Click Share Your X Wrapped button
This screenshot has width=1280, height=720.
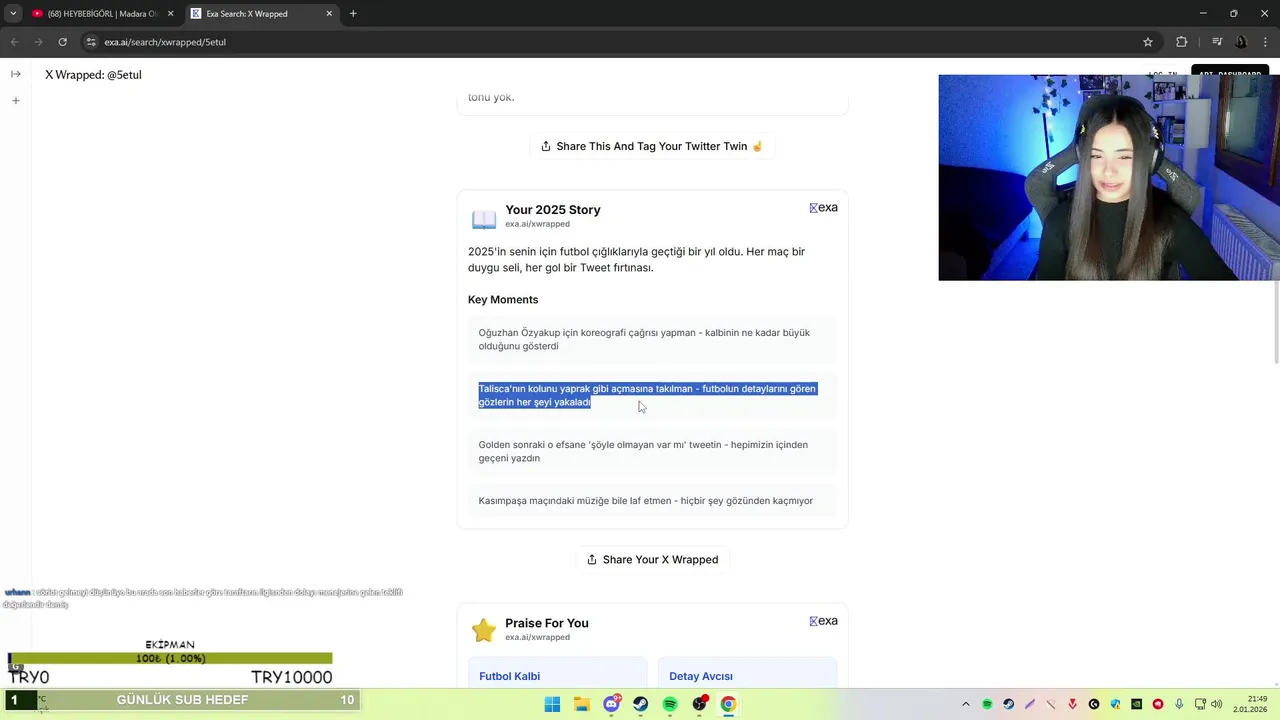pyautogui.click(x=652, y=559)
